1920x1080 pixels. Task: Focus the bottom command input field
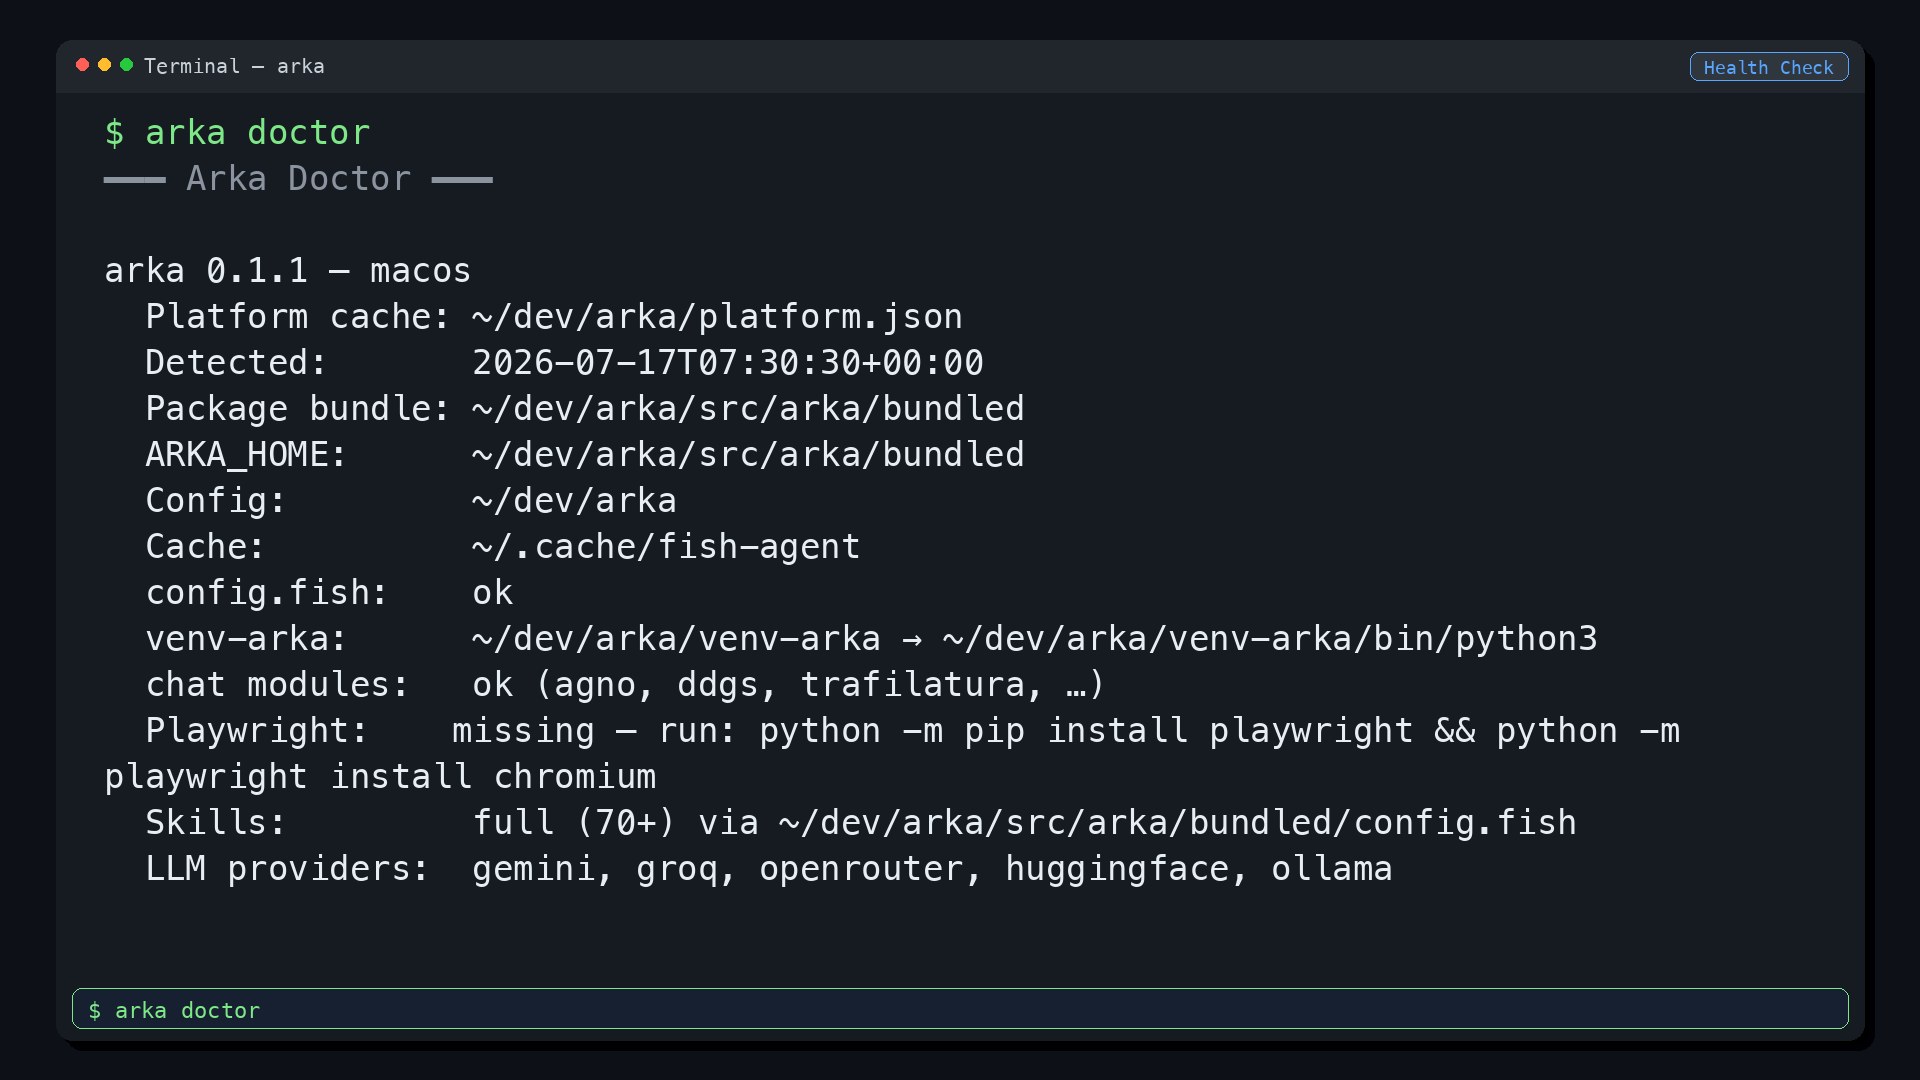(960, 1008)
